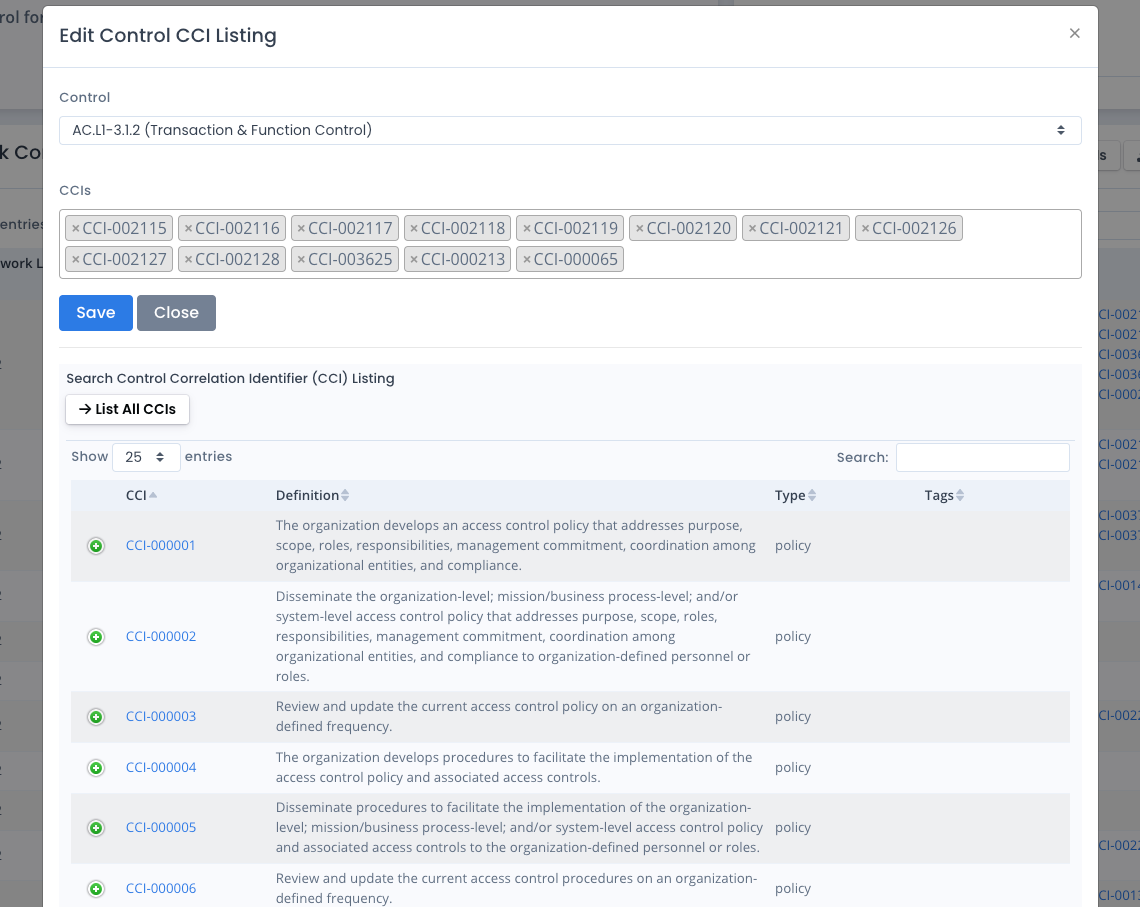Remove the CCI-002115 tag
The width and height of the screenshot is (1140, 907).
(x=76, y=228)
